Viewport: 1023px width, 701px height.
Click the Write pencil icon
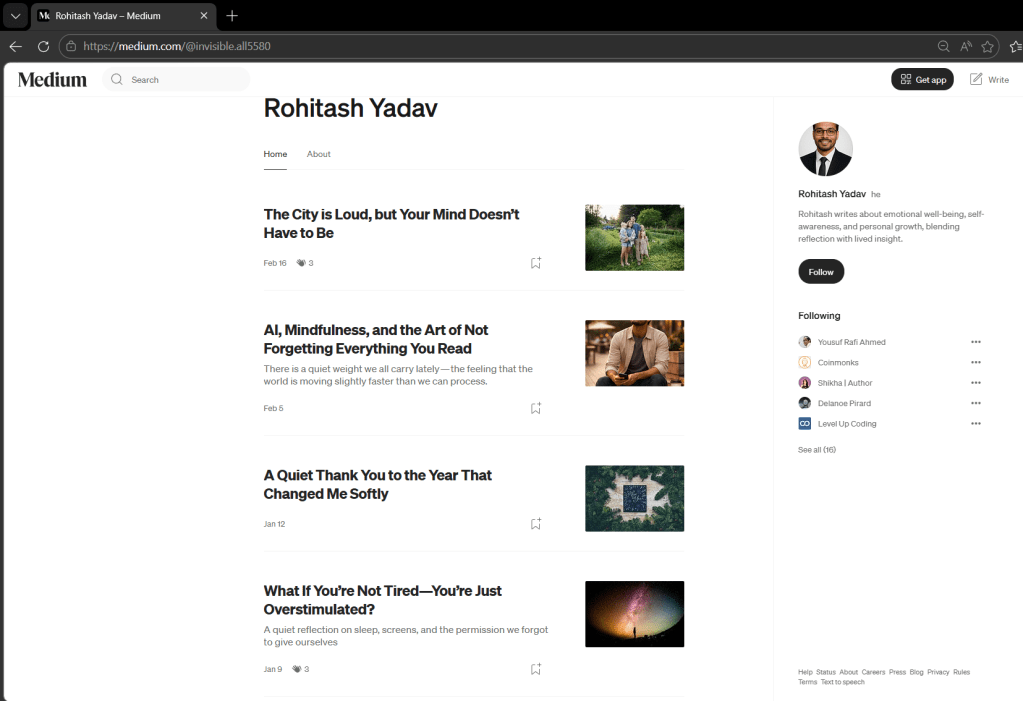point(977,79)
